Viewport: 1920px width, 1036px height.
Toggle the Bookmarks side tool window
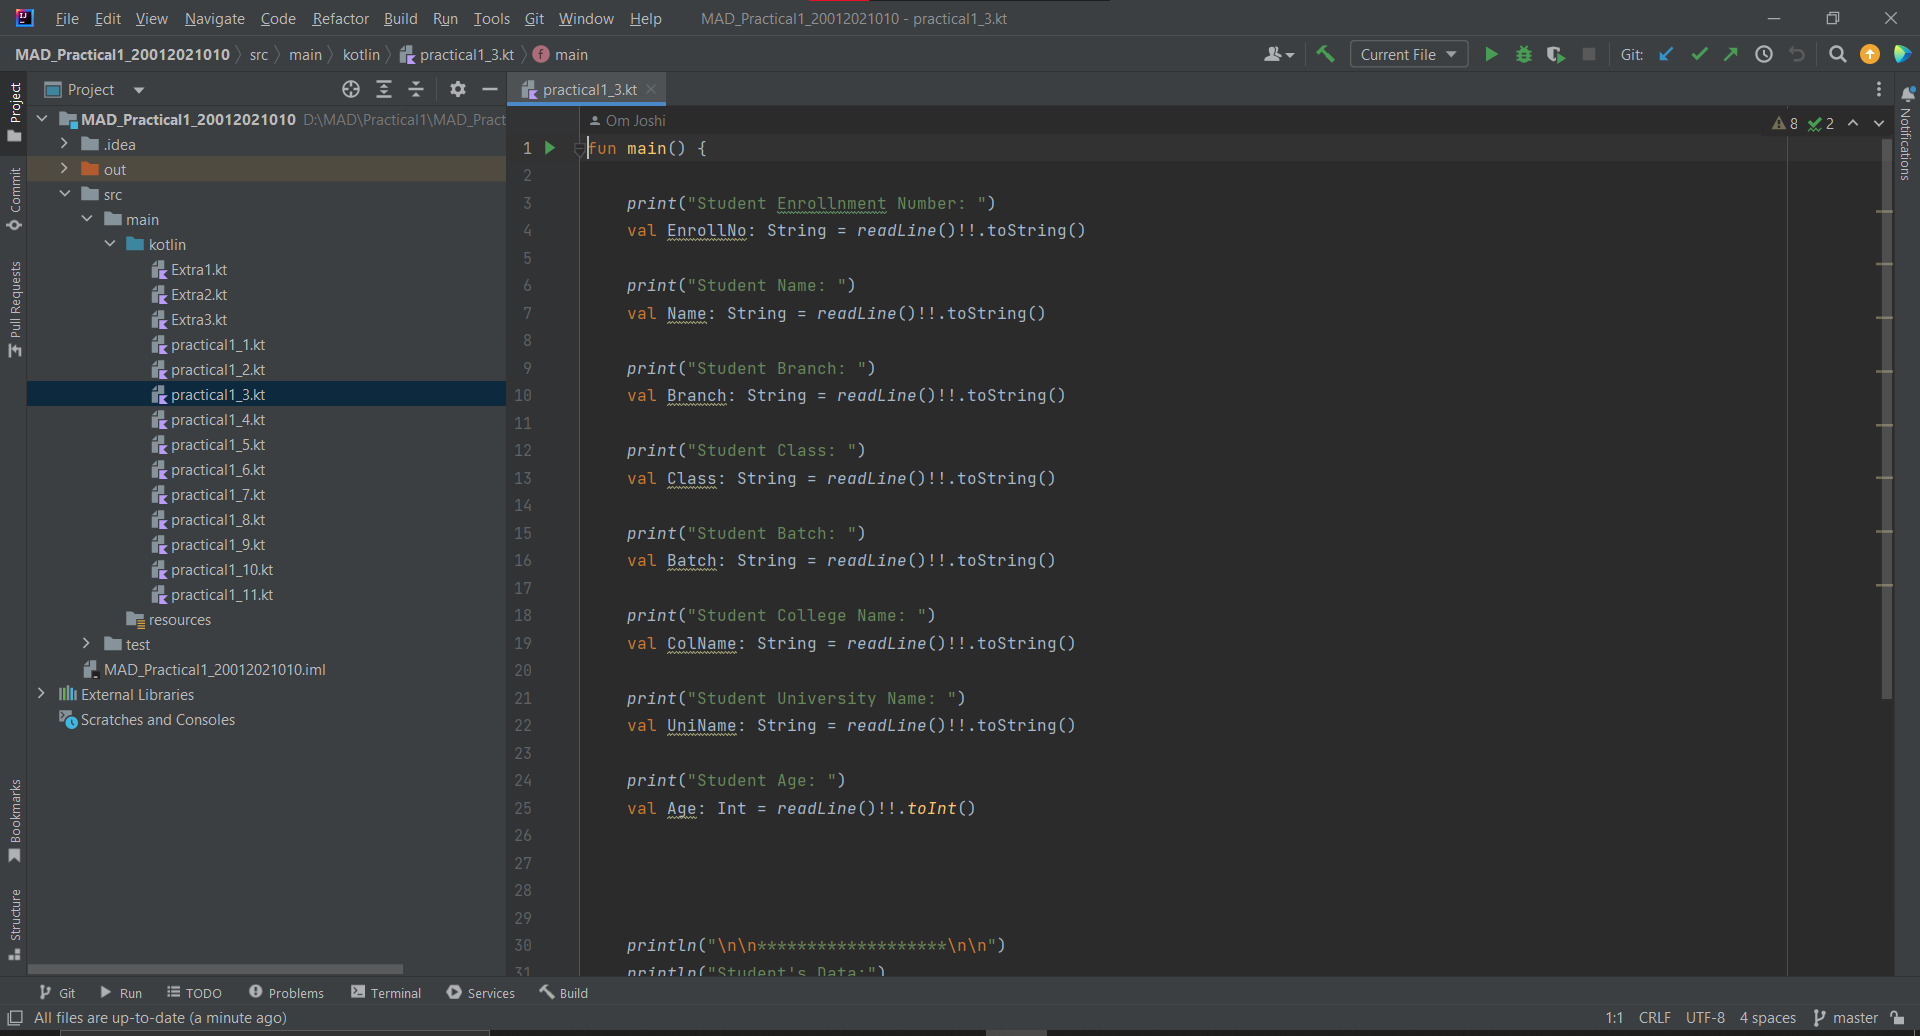tap(14, 821)
